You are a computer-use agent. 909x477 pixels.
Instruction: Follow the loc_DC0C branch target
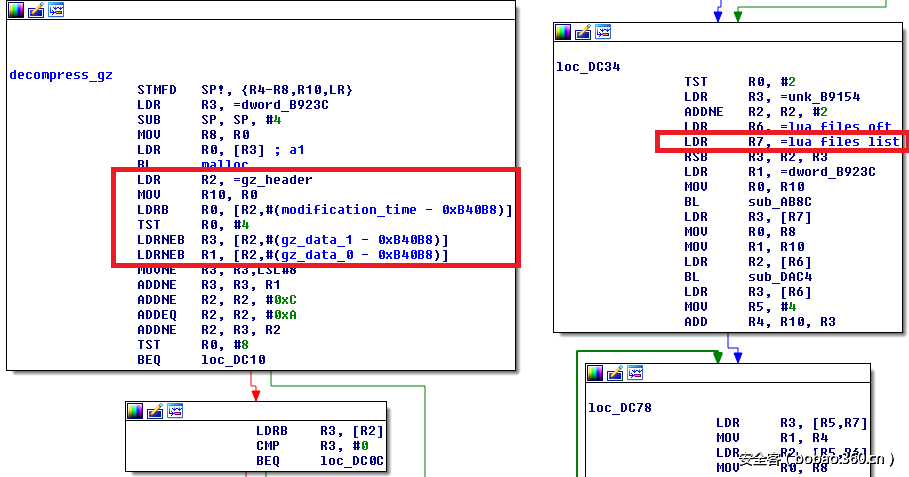(x=352, y=461)
